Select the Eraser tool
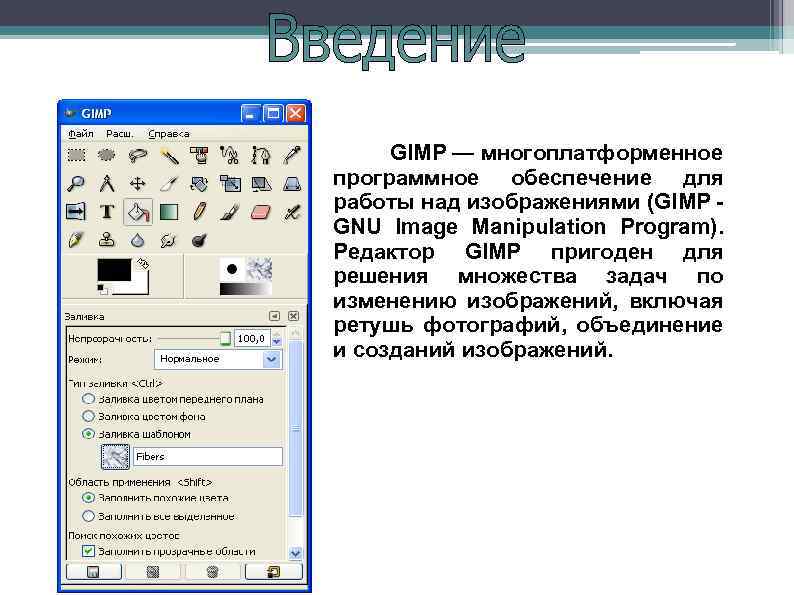This screenshot has height=595, width=794. pos(261,212)
